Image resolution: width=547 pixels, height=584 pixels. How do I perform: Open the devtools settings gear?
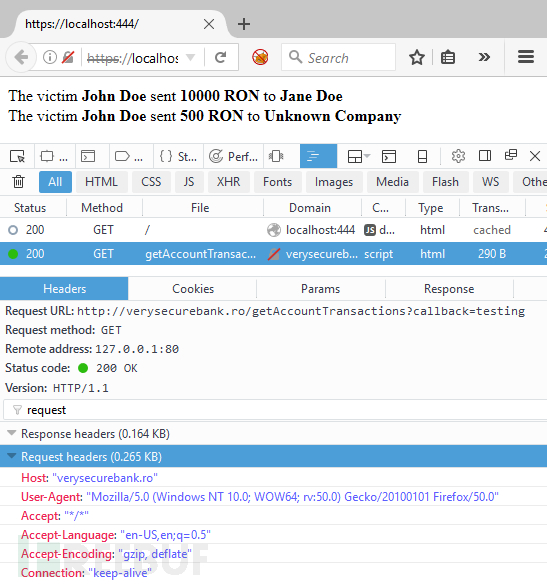coord(458,156)
